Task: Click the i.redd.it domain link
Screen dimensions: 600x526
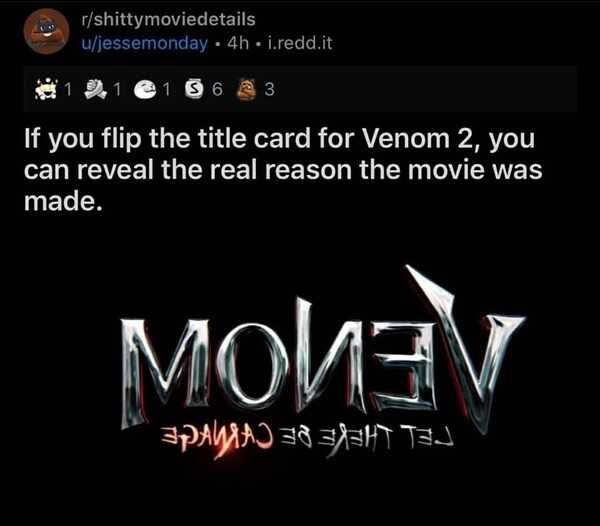Action: click(x=300, y=43)
